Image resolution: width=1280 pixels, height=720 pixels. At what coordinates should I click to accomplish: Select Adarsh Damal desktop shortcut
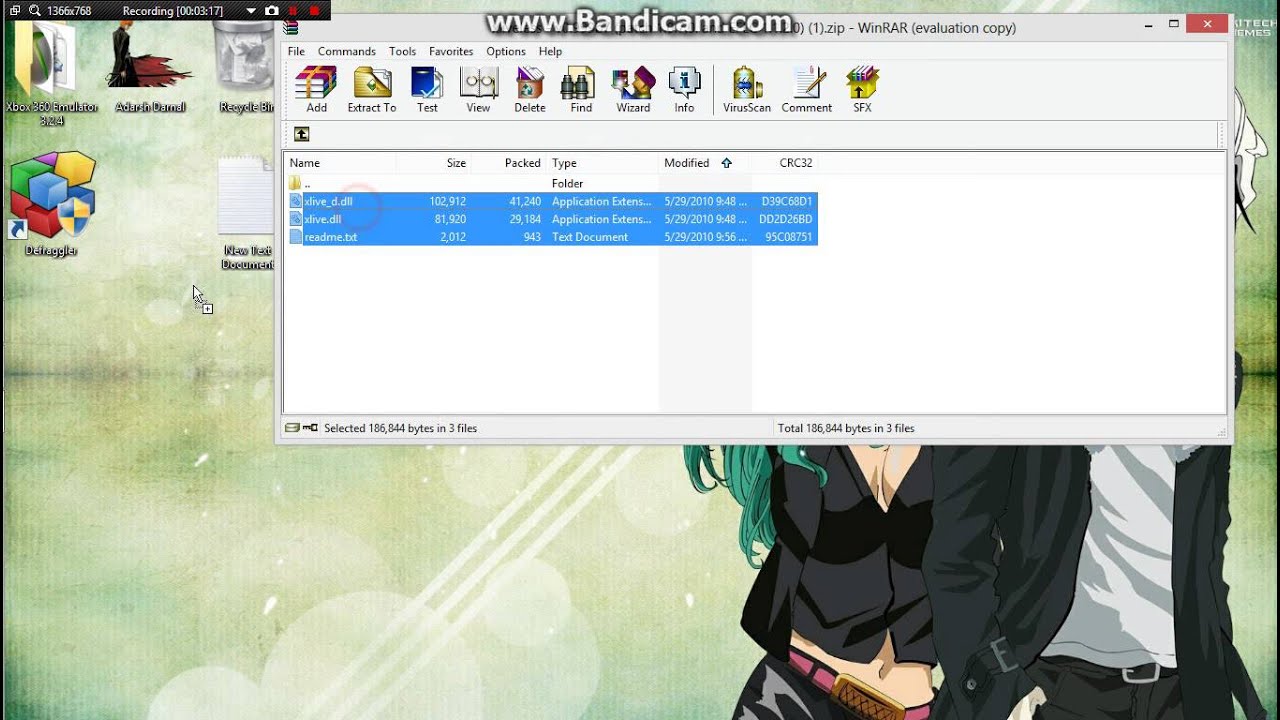click(x=150, y=65)
